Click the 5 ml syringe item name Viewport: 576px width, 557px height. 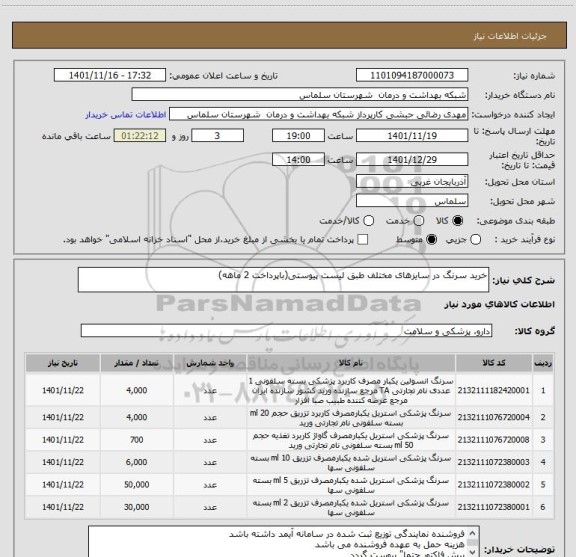(x=351, y=485)
